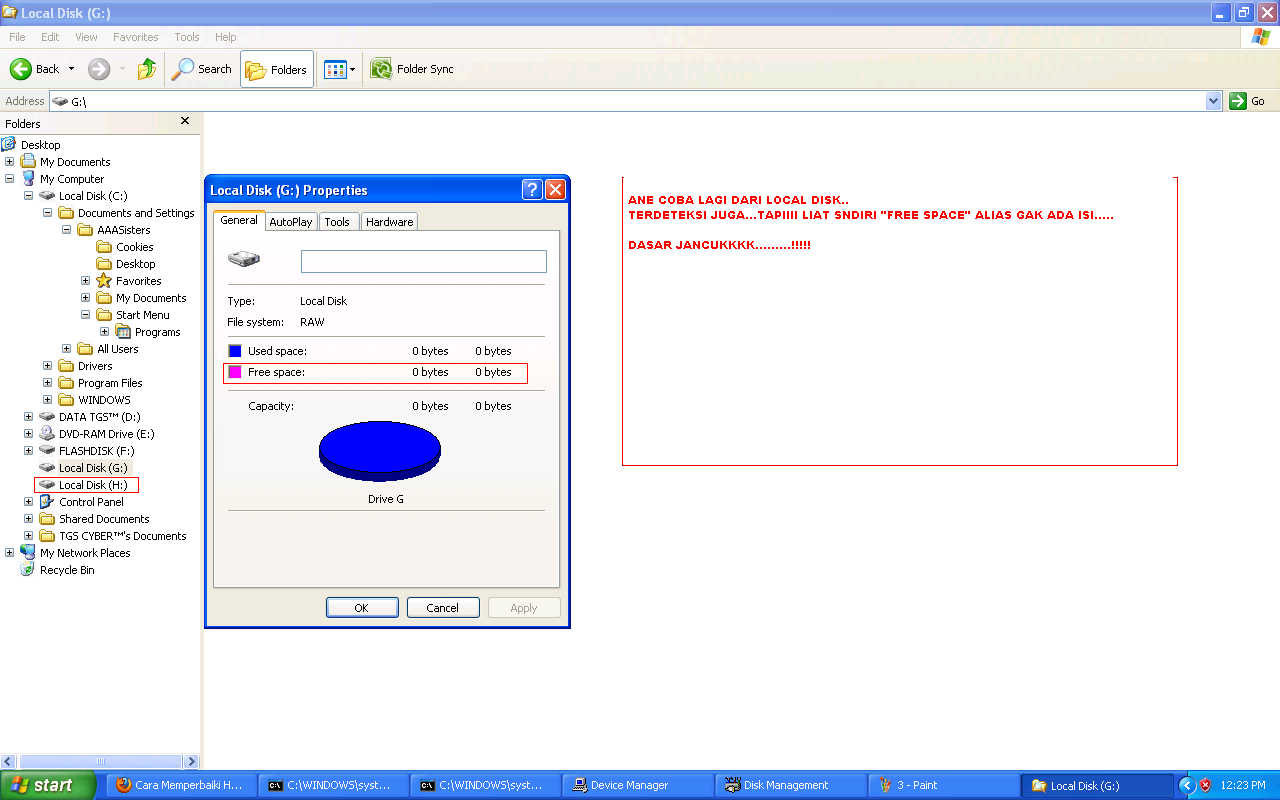Image resolution: width=1280 pixels, height=800 pixels.
Task: Select the Recycle Bin in the folders pane
Action: (x=66, y=569)
